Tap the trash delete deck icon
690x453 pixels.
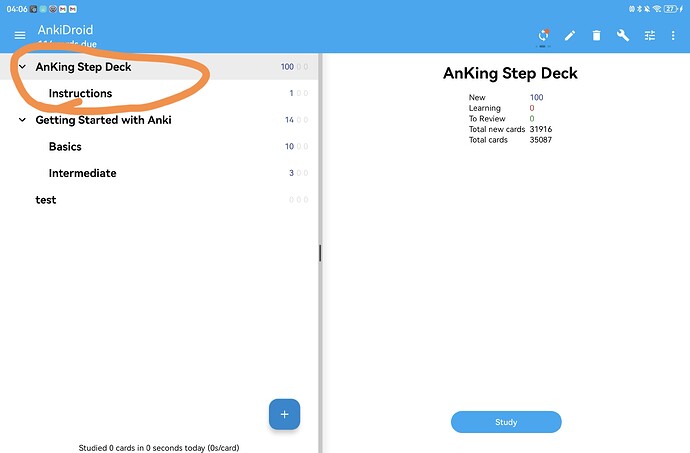(596, 35)
